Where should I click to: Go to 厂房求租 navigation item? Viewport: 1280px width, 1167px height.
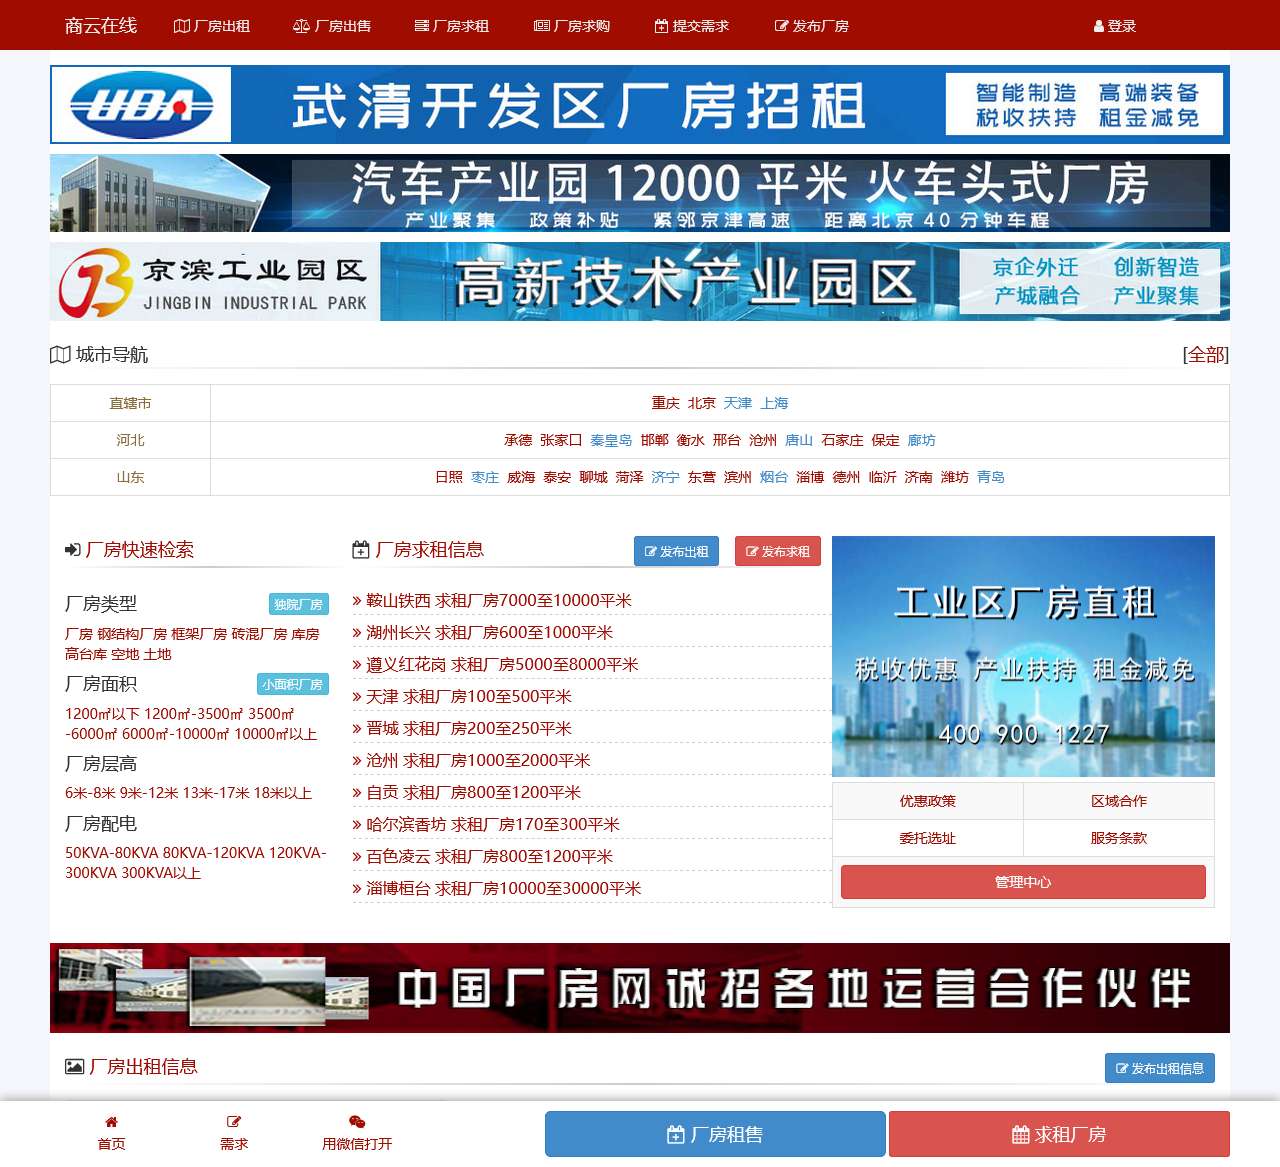[x=452, y=26]
